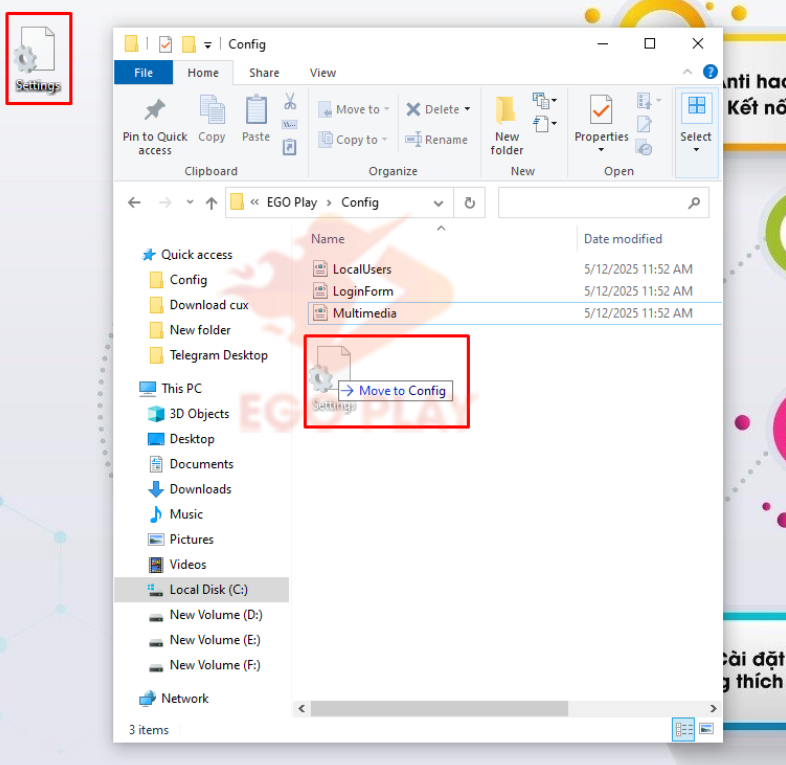Open Music in navigation pane
The image size is (786, 765).
(186, 514)
